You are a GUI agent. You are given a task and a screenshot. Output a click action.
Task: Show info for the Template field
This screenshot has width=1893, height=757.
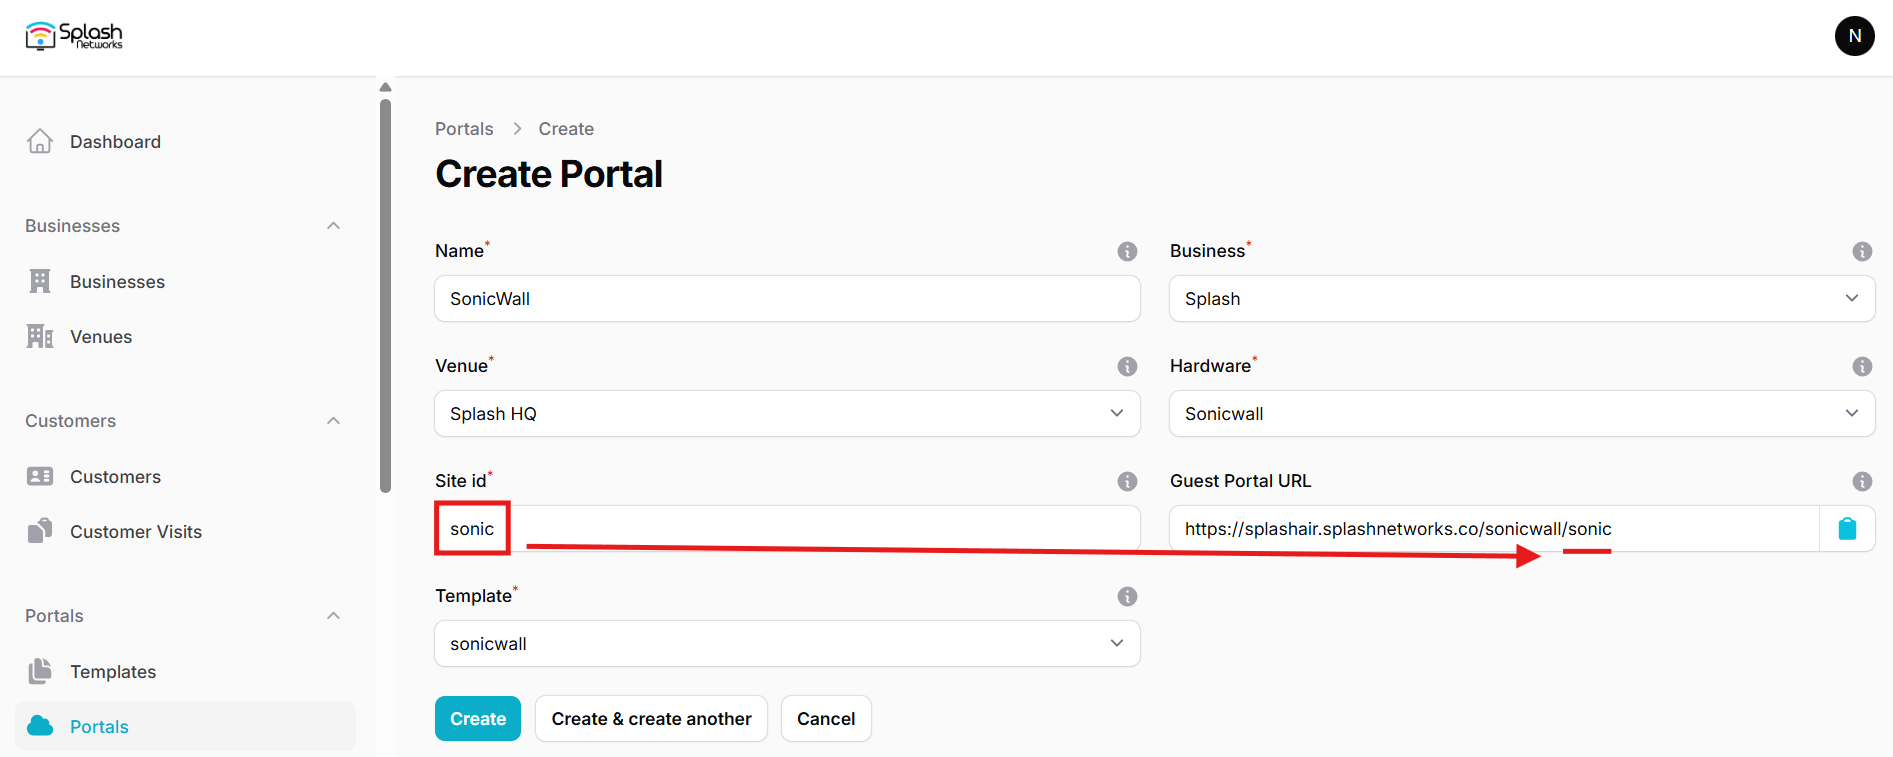tap(1127, 596)
